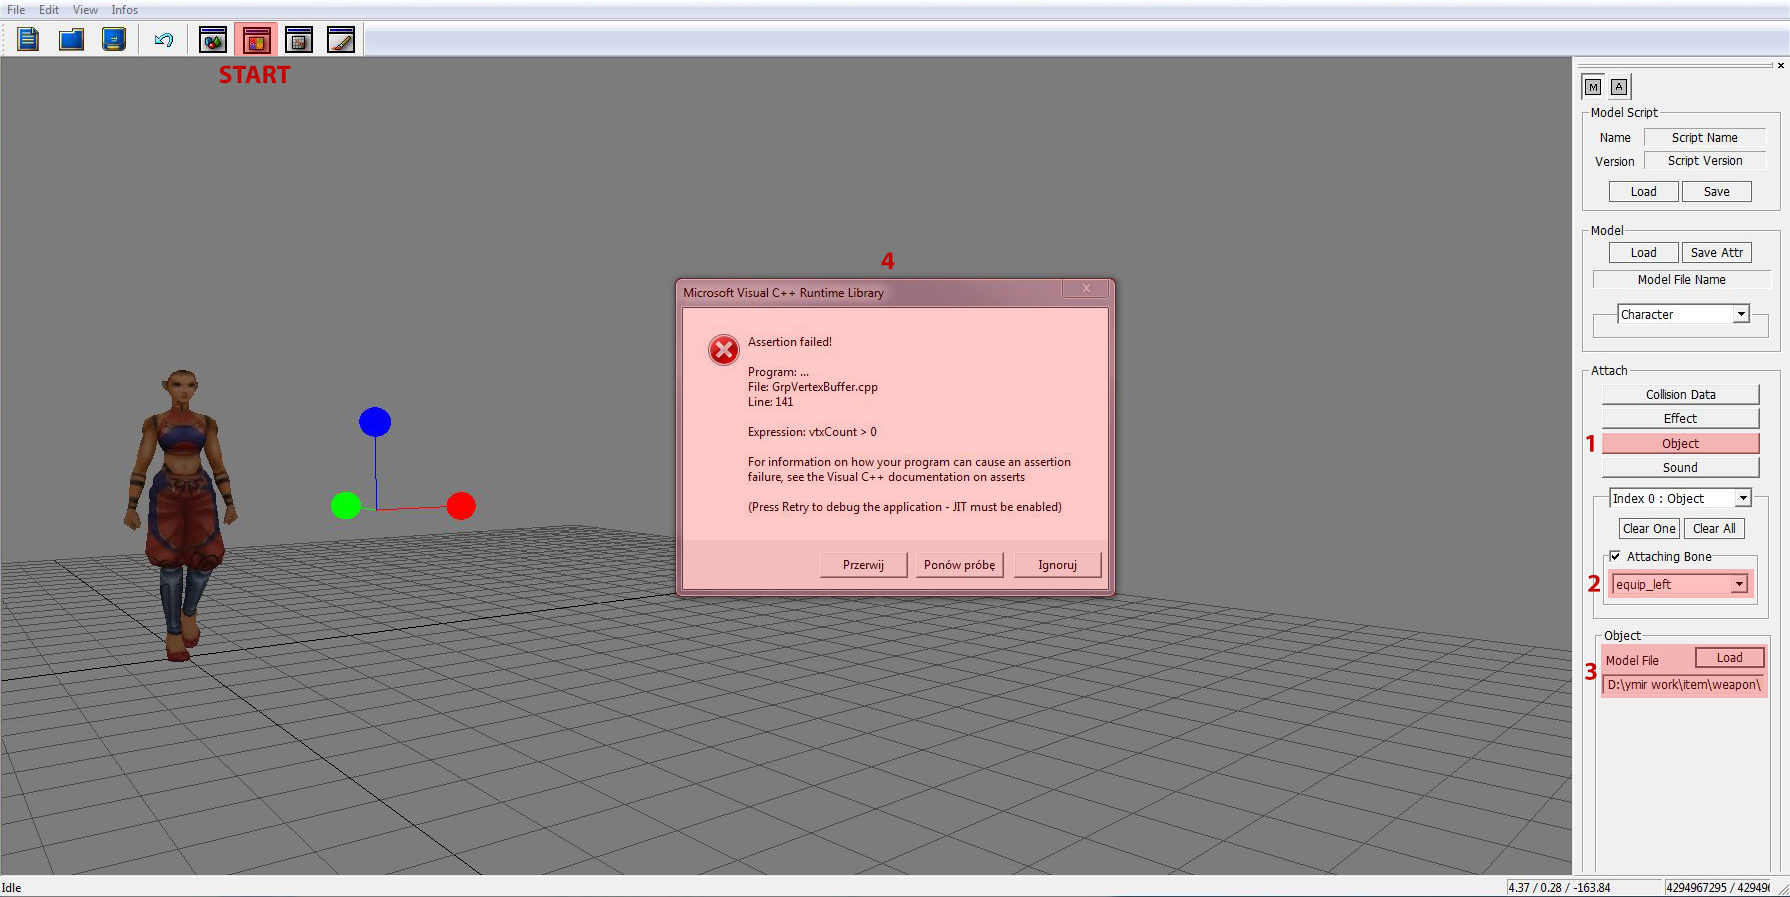Click the Clear One button

coord(1649,529)
